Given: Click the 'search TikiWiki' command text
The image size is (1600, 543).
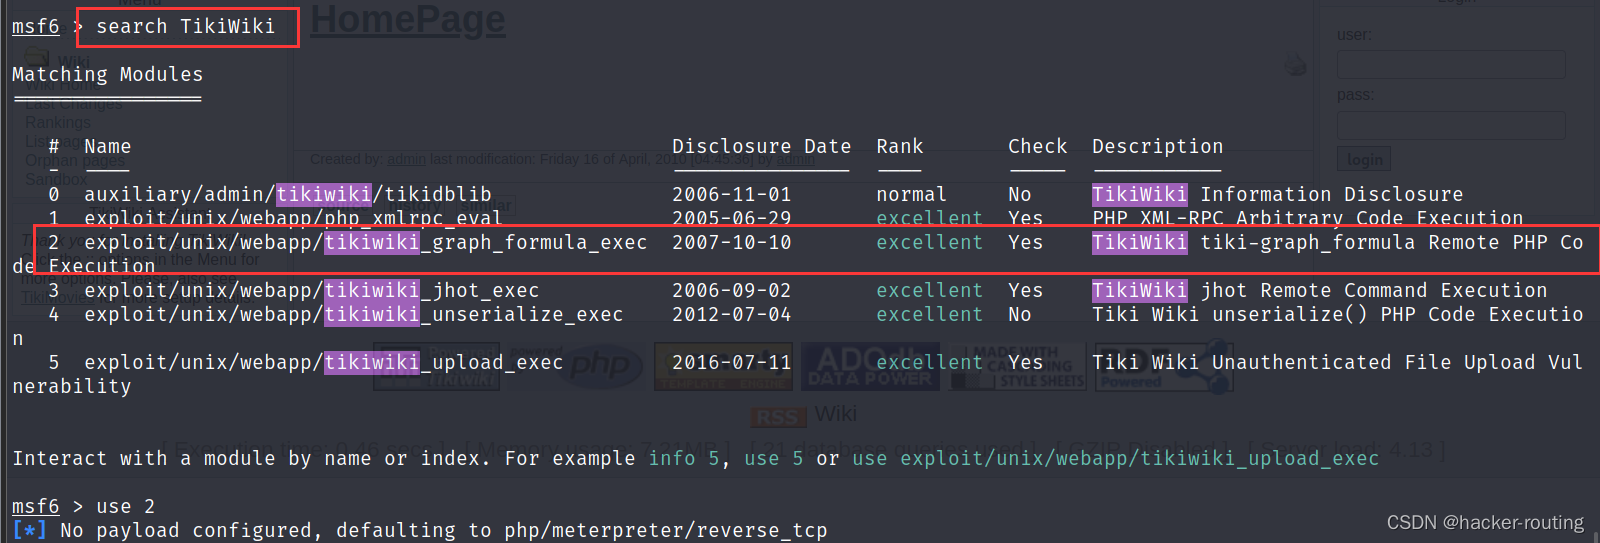Looking at the screenshot, I should point(185,26).
